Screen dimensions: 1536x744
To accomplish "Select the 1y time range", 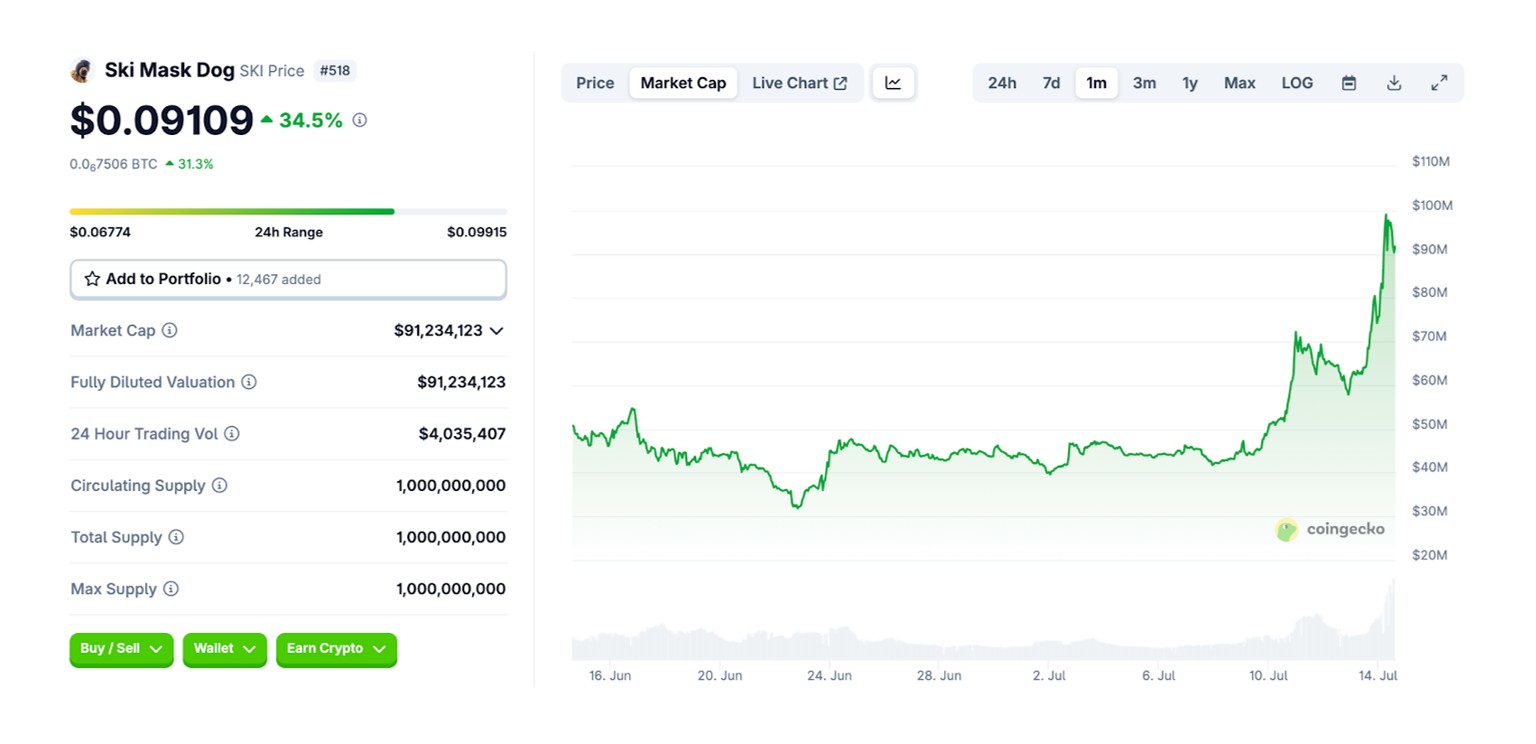I will 1190,83.
